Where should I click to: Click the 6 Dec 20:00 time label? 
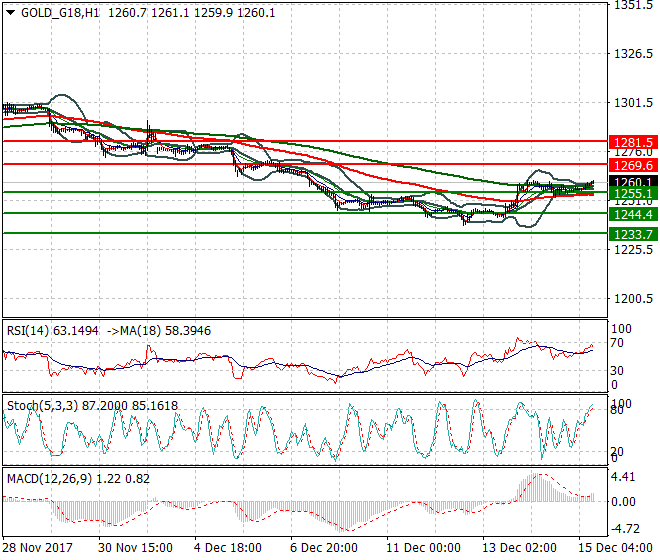(x=324, y=548)
